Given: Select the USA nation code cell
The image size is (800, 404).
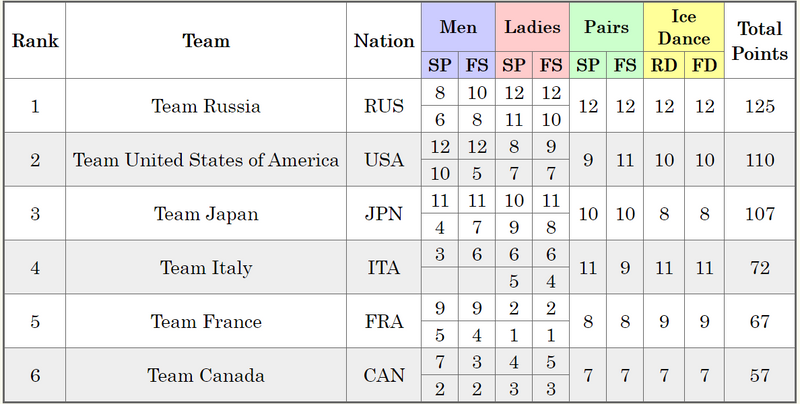Looking at the screenshot, I should coord(384,160).
